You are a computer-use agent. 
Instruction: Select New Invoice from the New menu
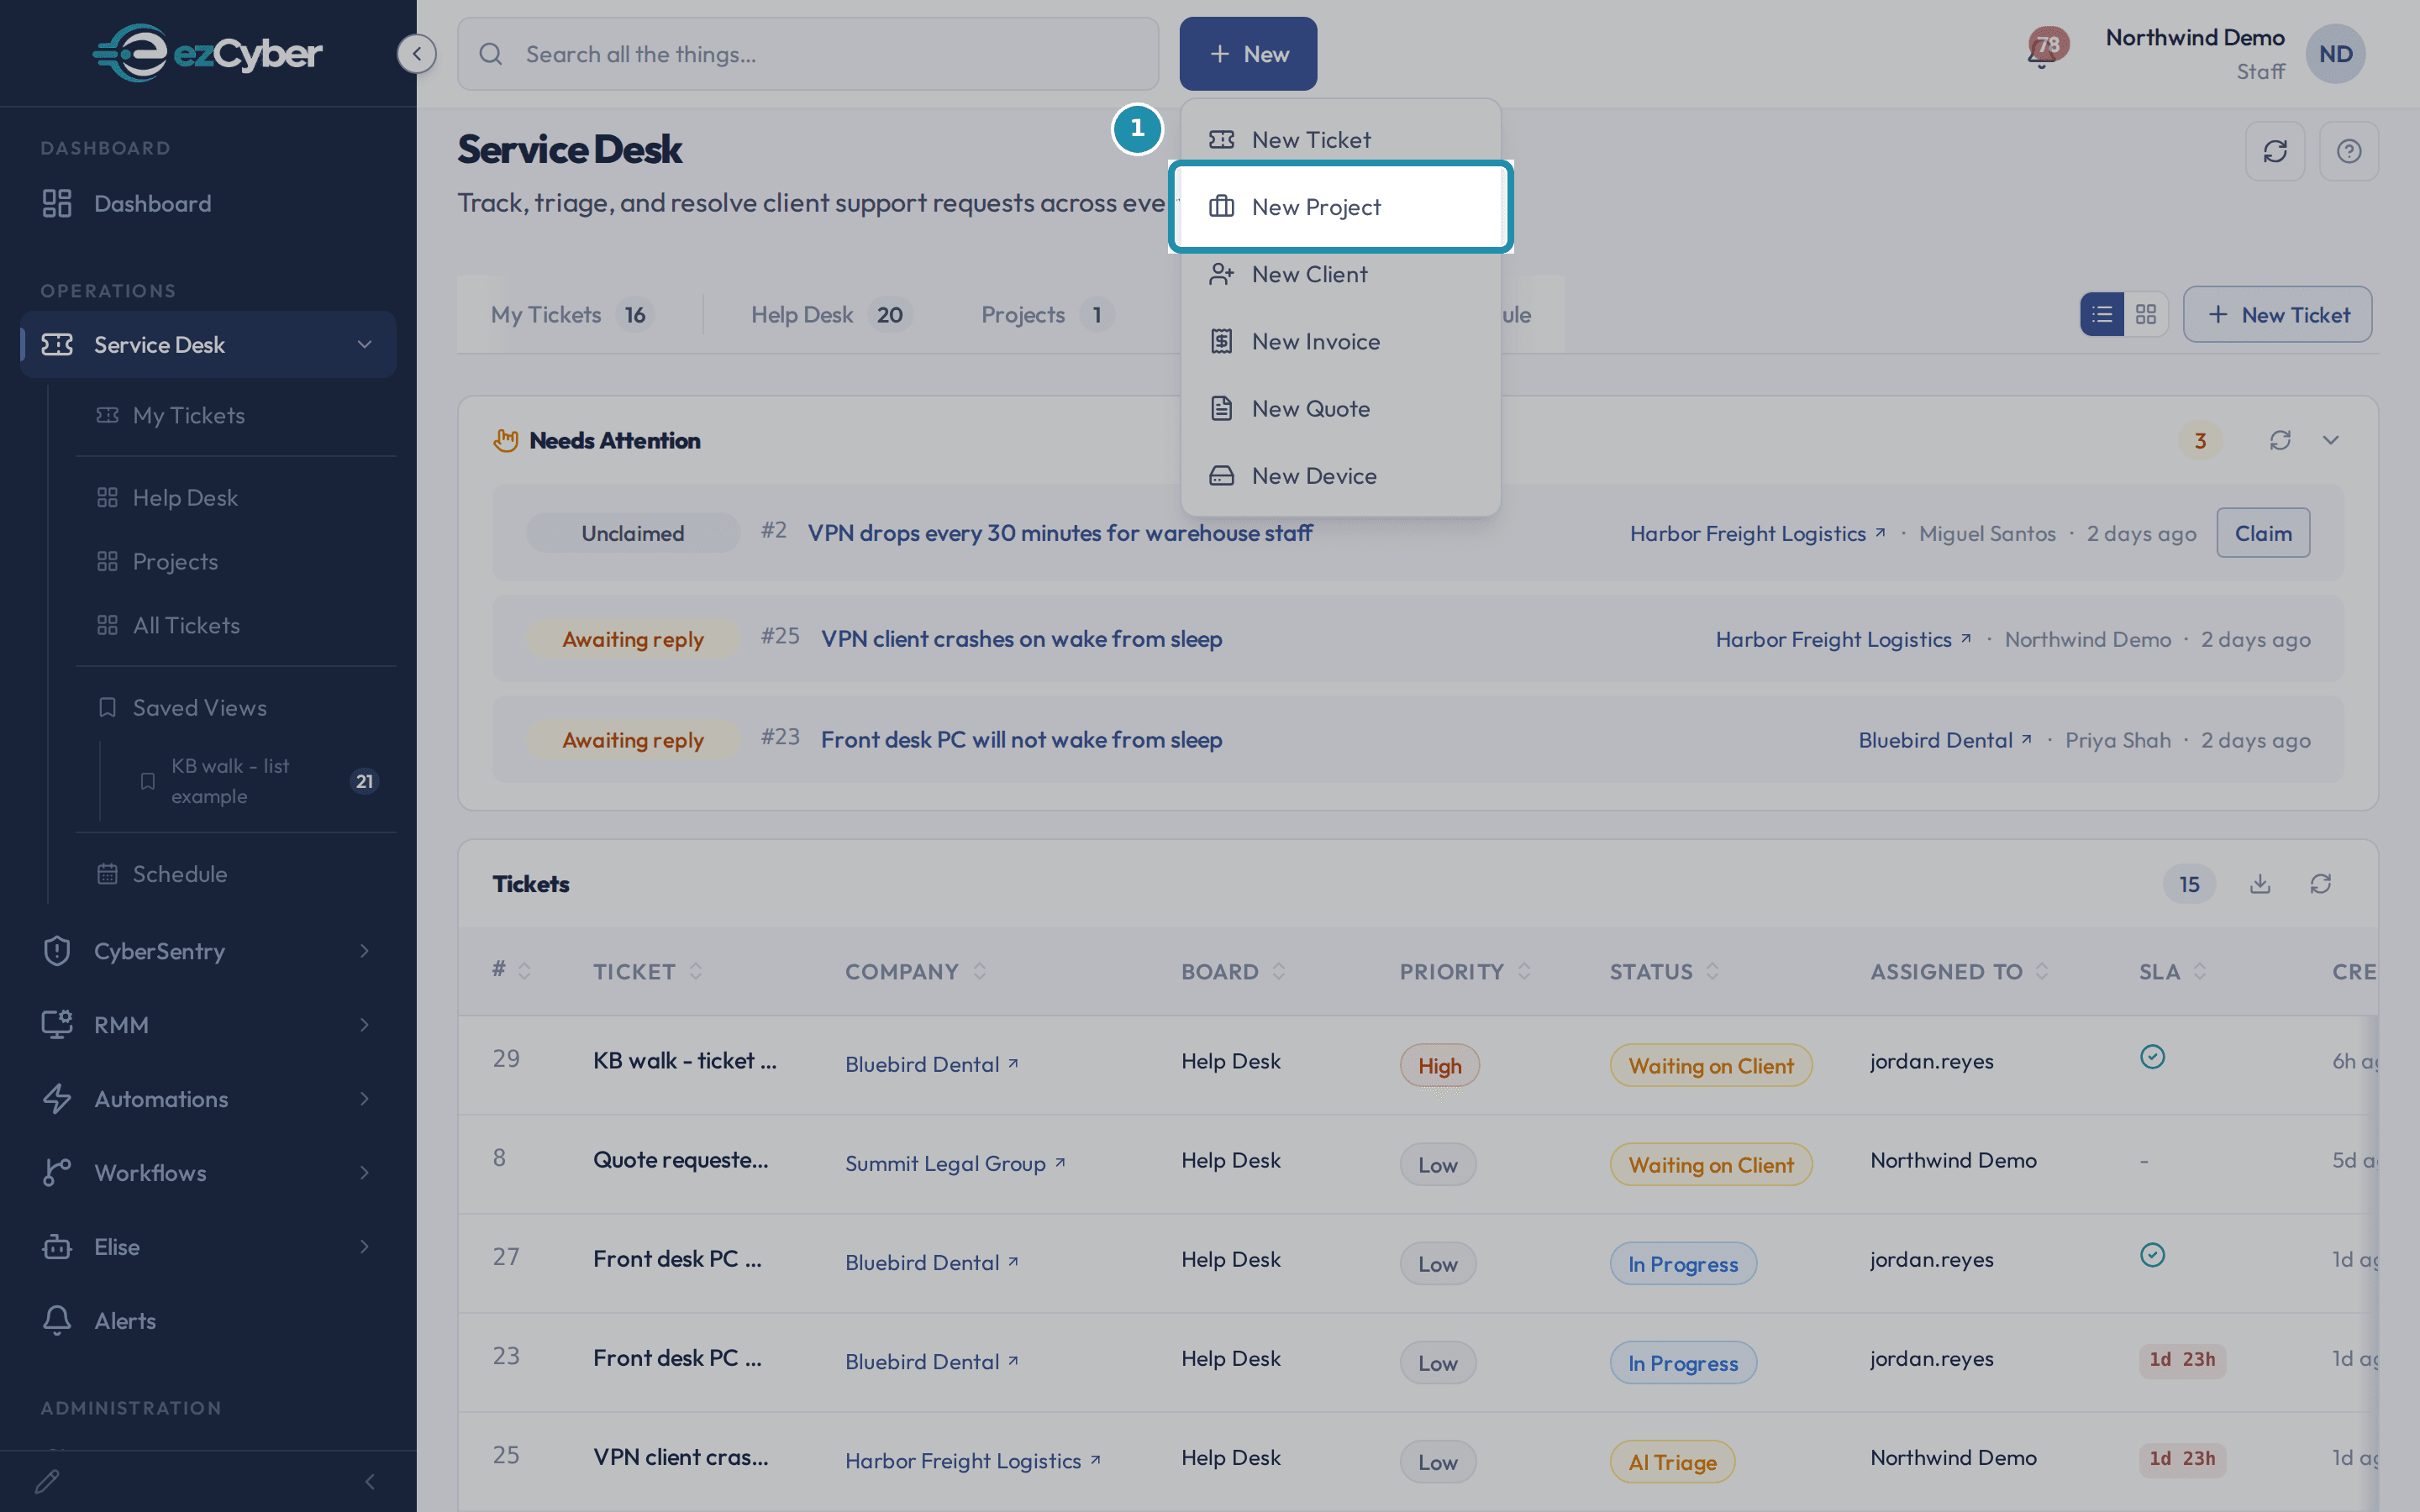1340,341
